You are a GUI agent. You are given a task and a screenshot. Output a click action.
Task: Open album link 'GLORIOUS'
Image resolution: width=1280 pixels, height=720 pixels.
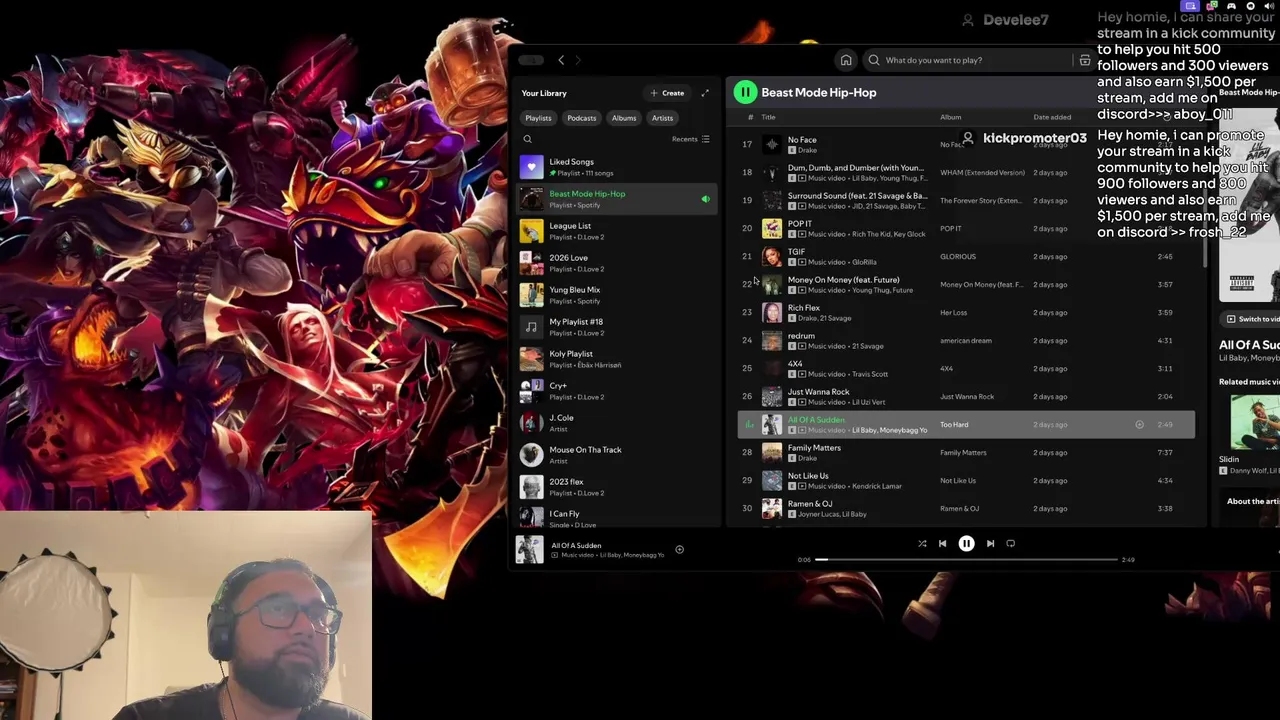click(958, 257)
